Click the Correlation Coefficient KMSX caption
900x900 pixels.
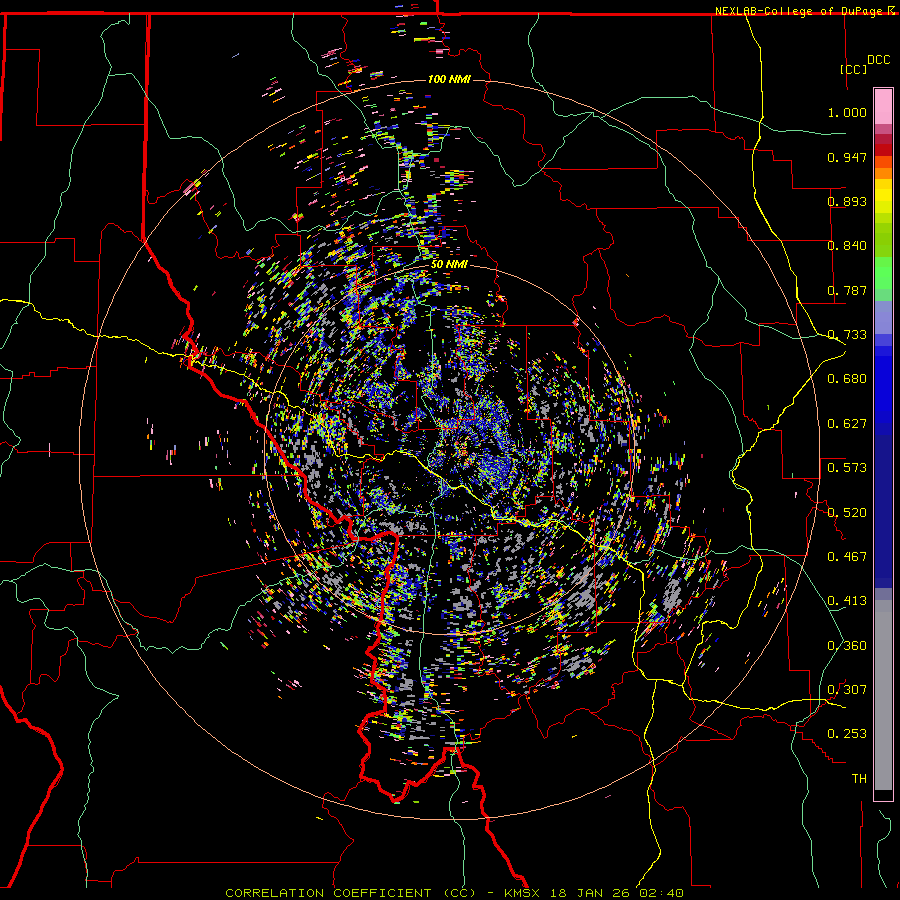coord(454,893)
